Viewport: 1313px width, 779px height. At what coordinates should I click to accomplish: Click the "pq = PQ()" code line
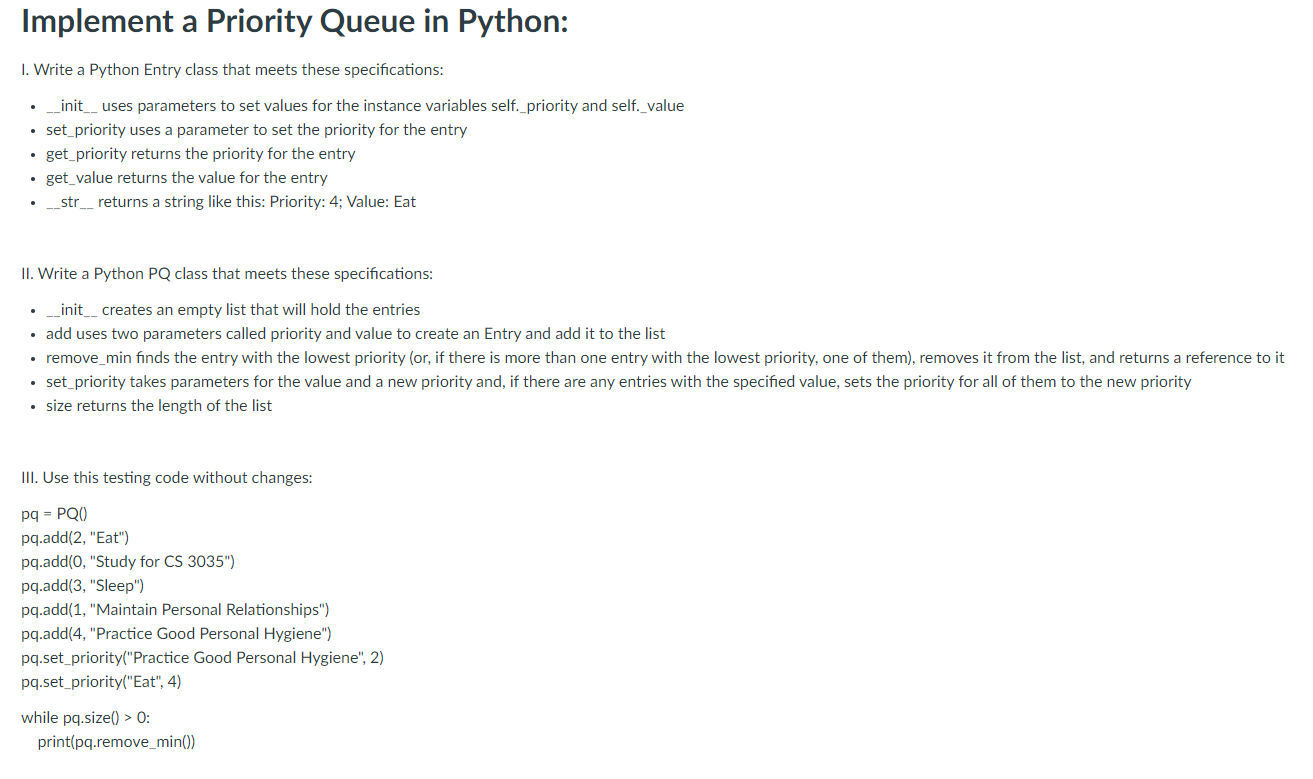[x=55, y=514]
